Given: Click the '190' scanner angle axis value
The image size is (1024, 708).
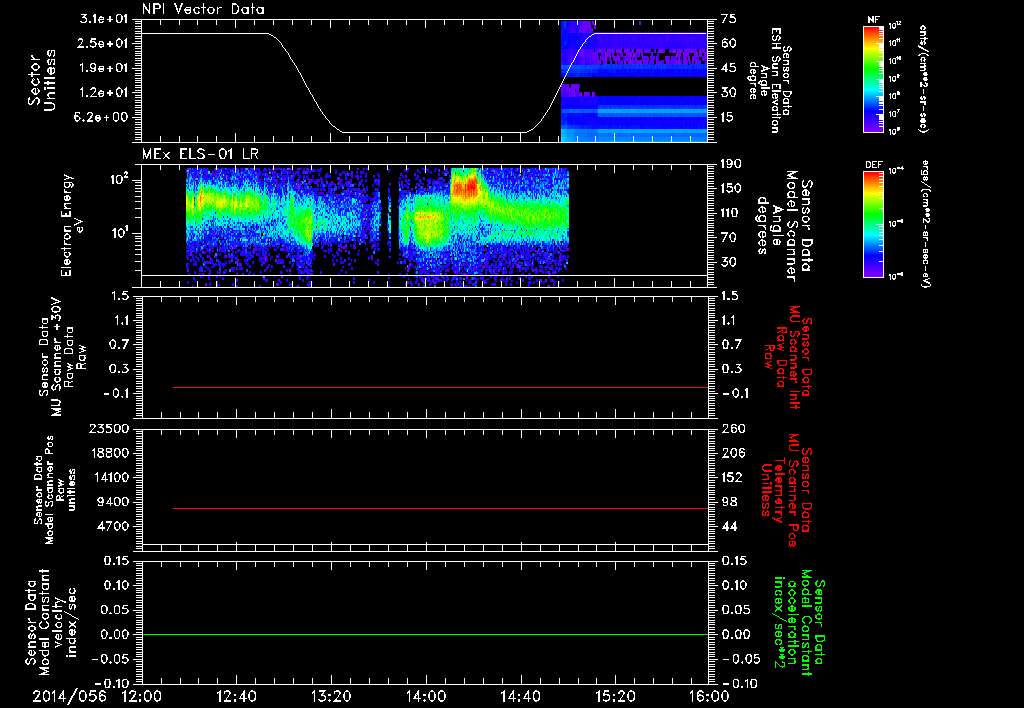Looking at the screenshot, I should pos(732,164).
